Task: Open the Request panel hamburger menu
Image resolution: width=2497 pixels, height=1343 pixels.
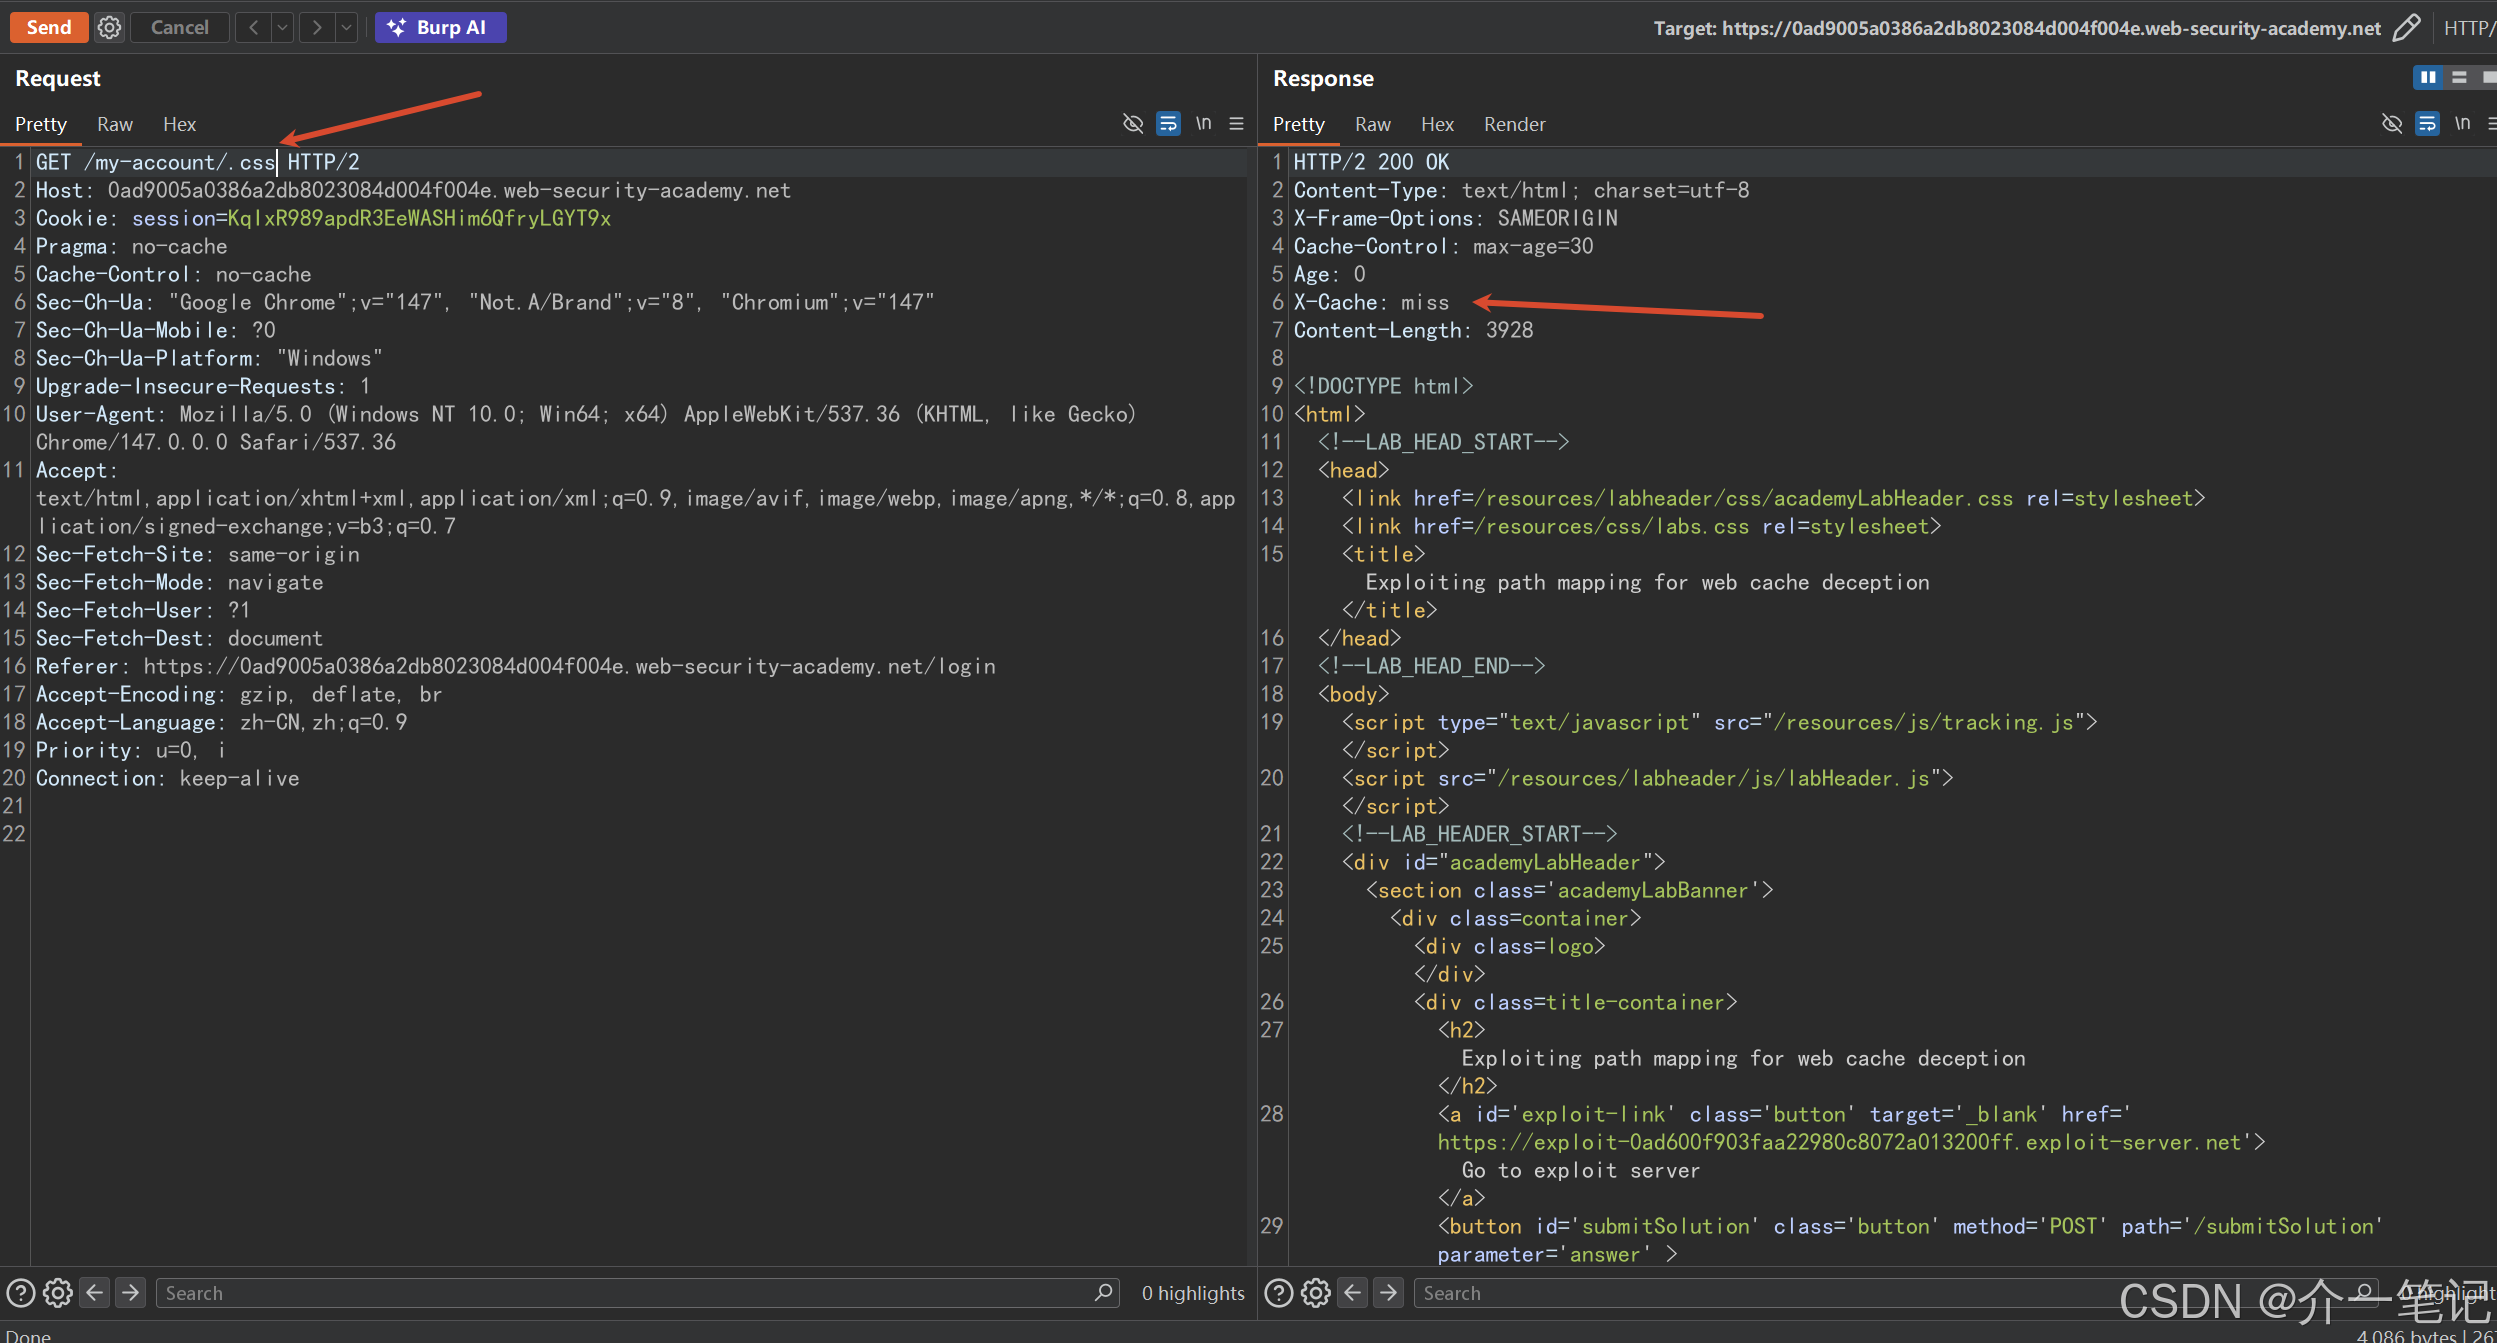Action: pos(1236,123)
